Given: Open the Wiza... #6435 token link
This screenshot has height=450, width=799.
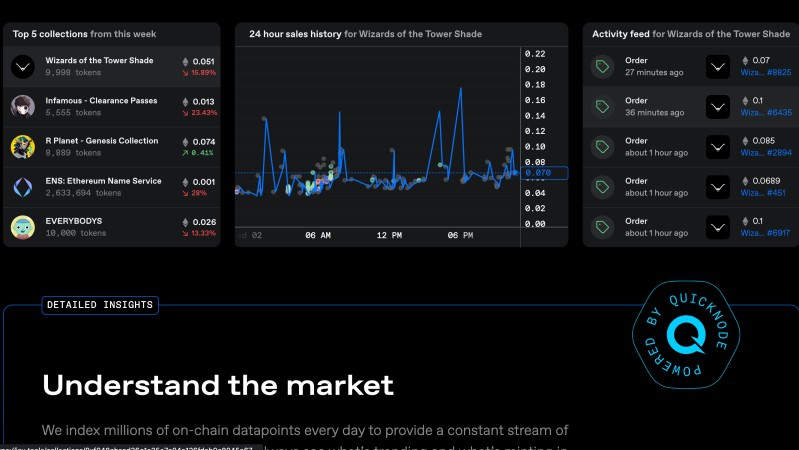Looking at the screenshot, I should [x=765, y=113].
